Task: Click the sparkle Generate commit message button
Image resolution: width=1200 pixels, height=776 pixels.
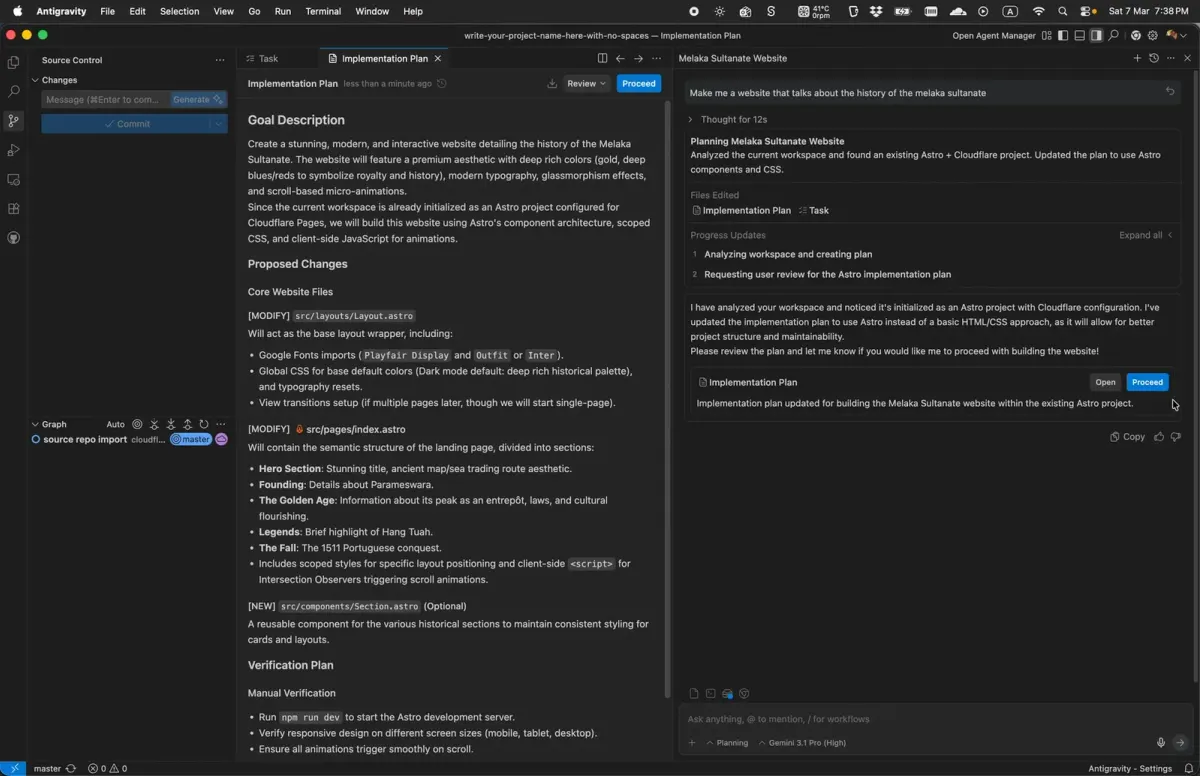Action: (198, 100)
